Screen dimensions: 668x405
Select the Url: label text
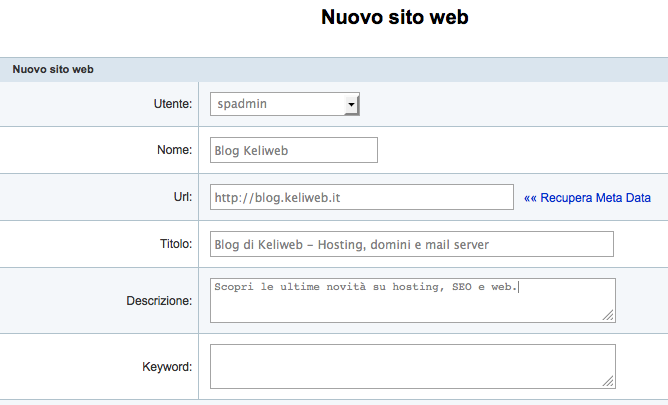tap(181, 197)
